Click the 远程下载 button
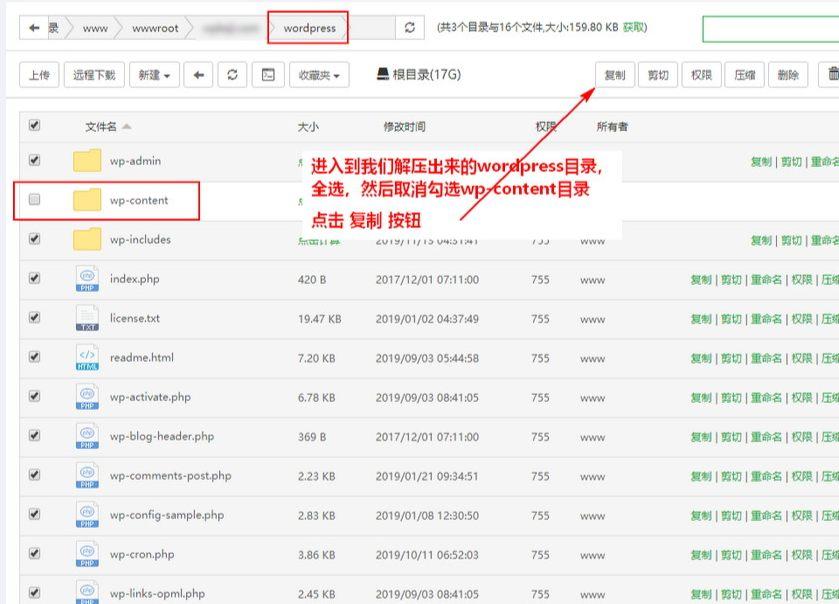 pos(94,75)
